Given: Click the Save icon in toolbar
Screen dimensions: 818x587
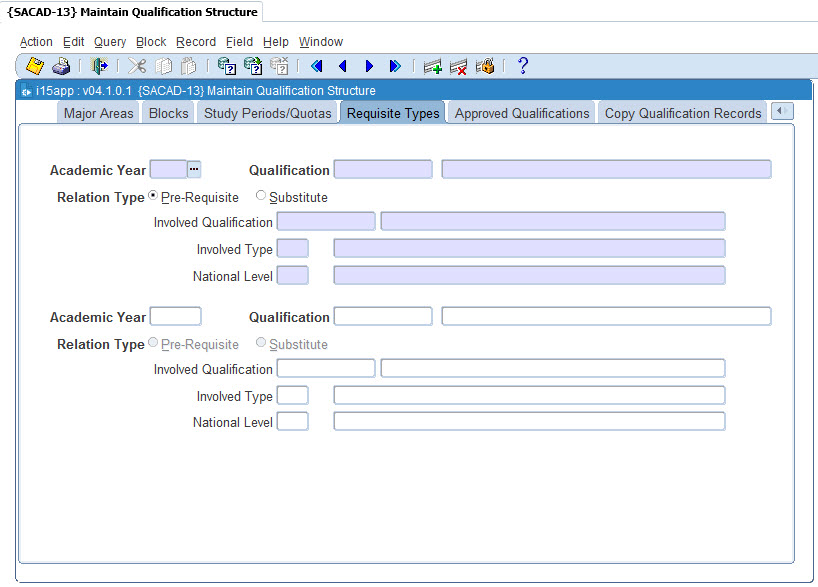Looking at the screenshot, I should [x=35, y=66].
